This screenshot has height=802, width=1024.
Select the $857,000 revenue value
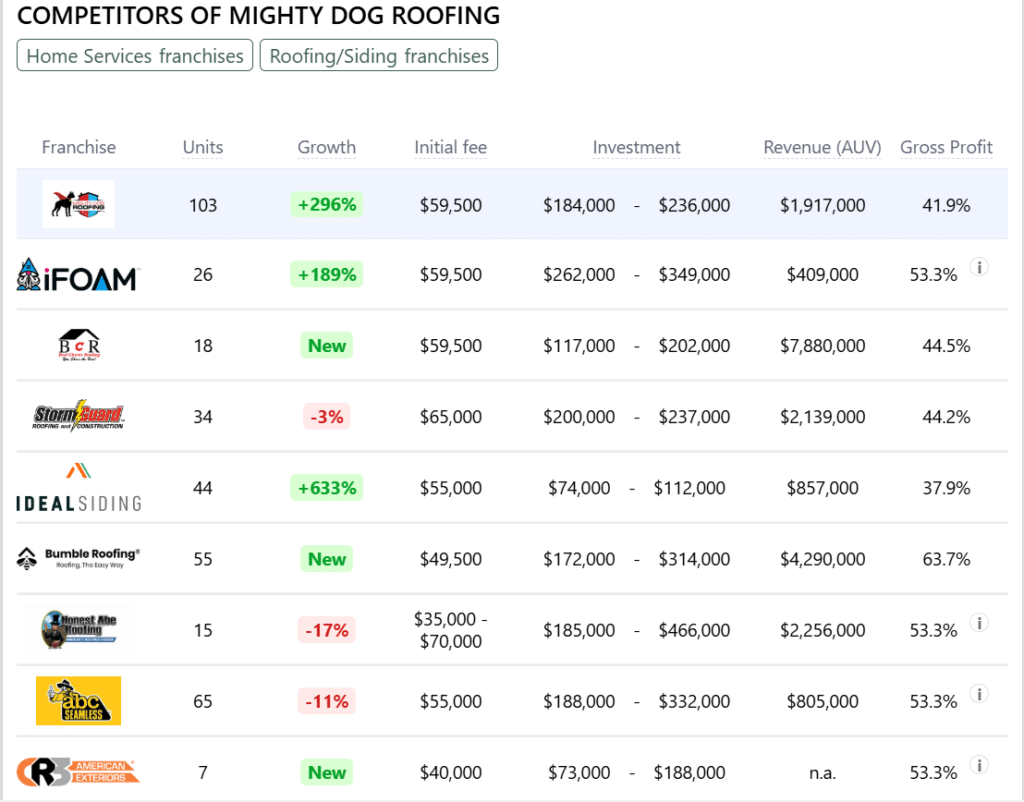pos(822,488)
